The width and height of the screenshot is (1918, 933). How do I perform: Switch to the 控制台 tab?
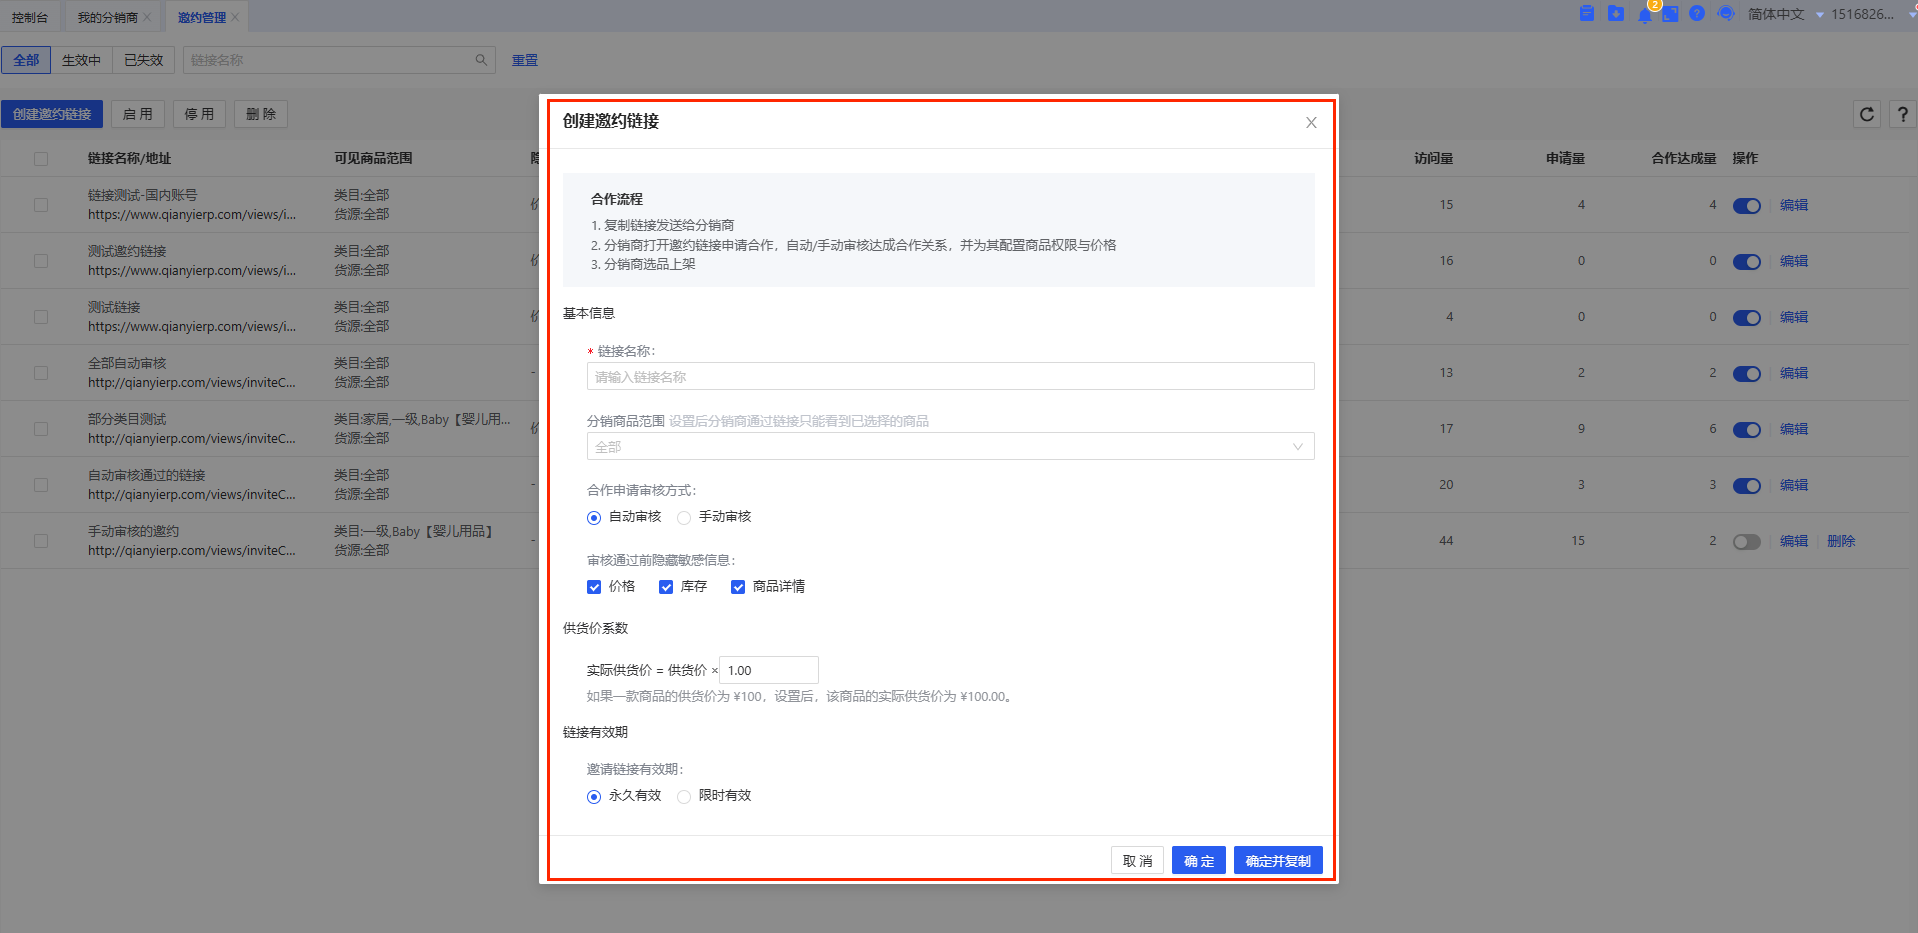pos(30,17)
